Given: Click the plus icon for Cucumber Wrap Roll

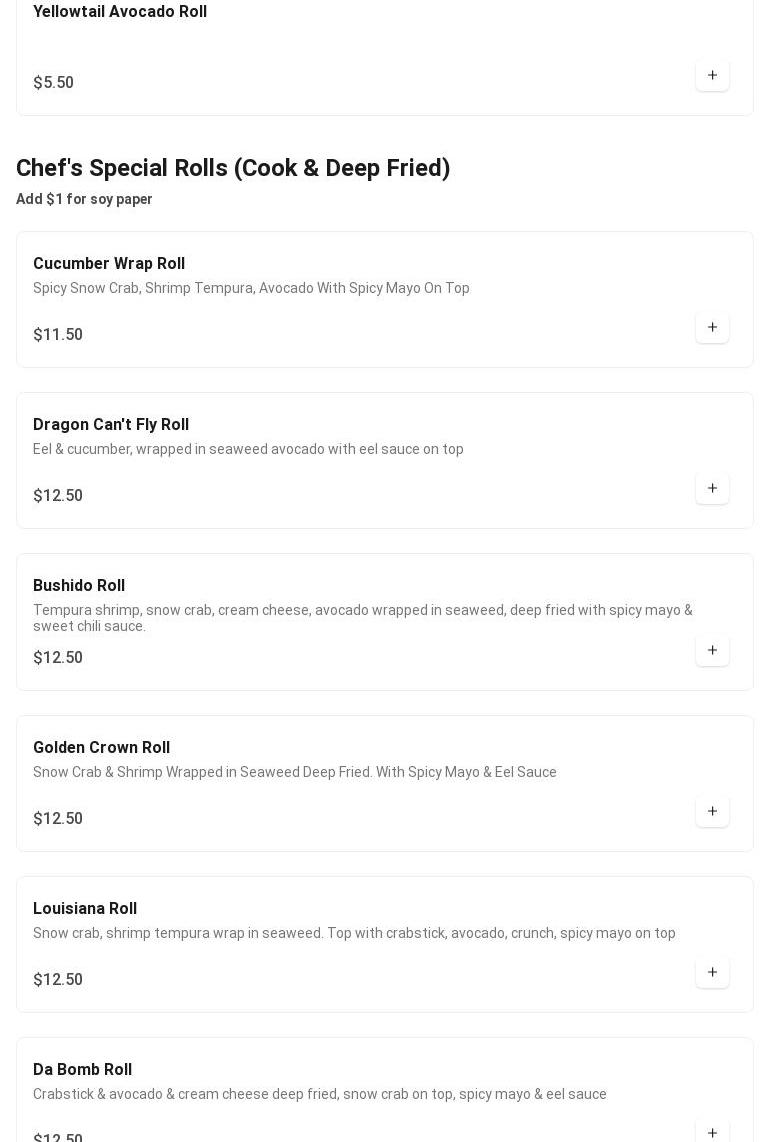Looking at the screenshot, I should click(712, 327).
